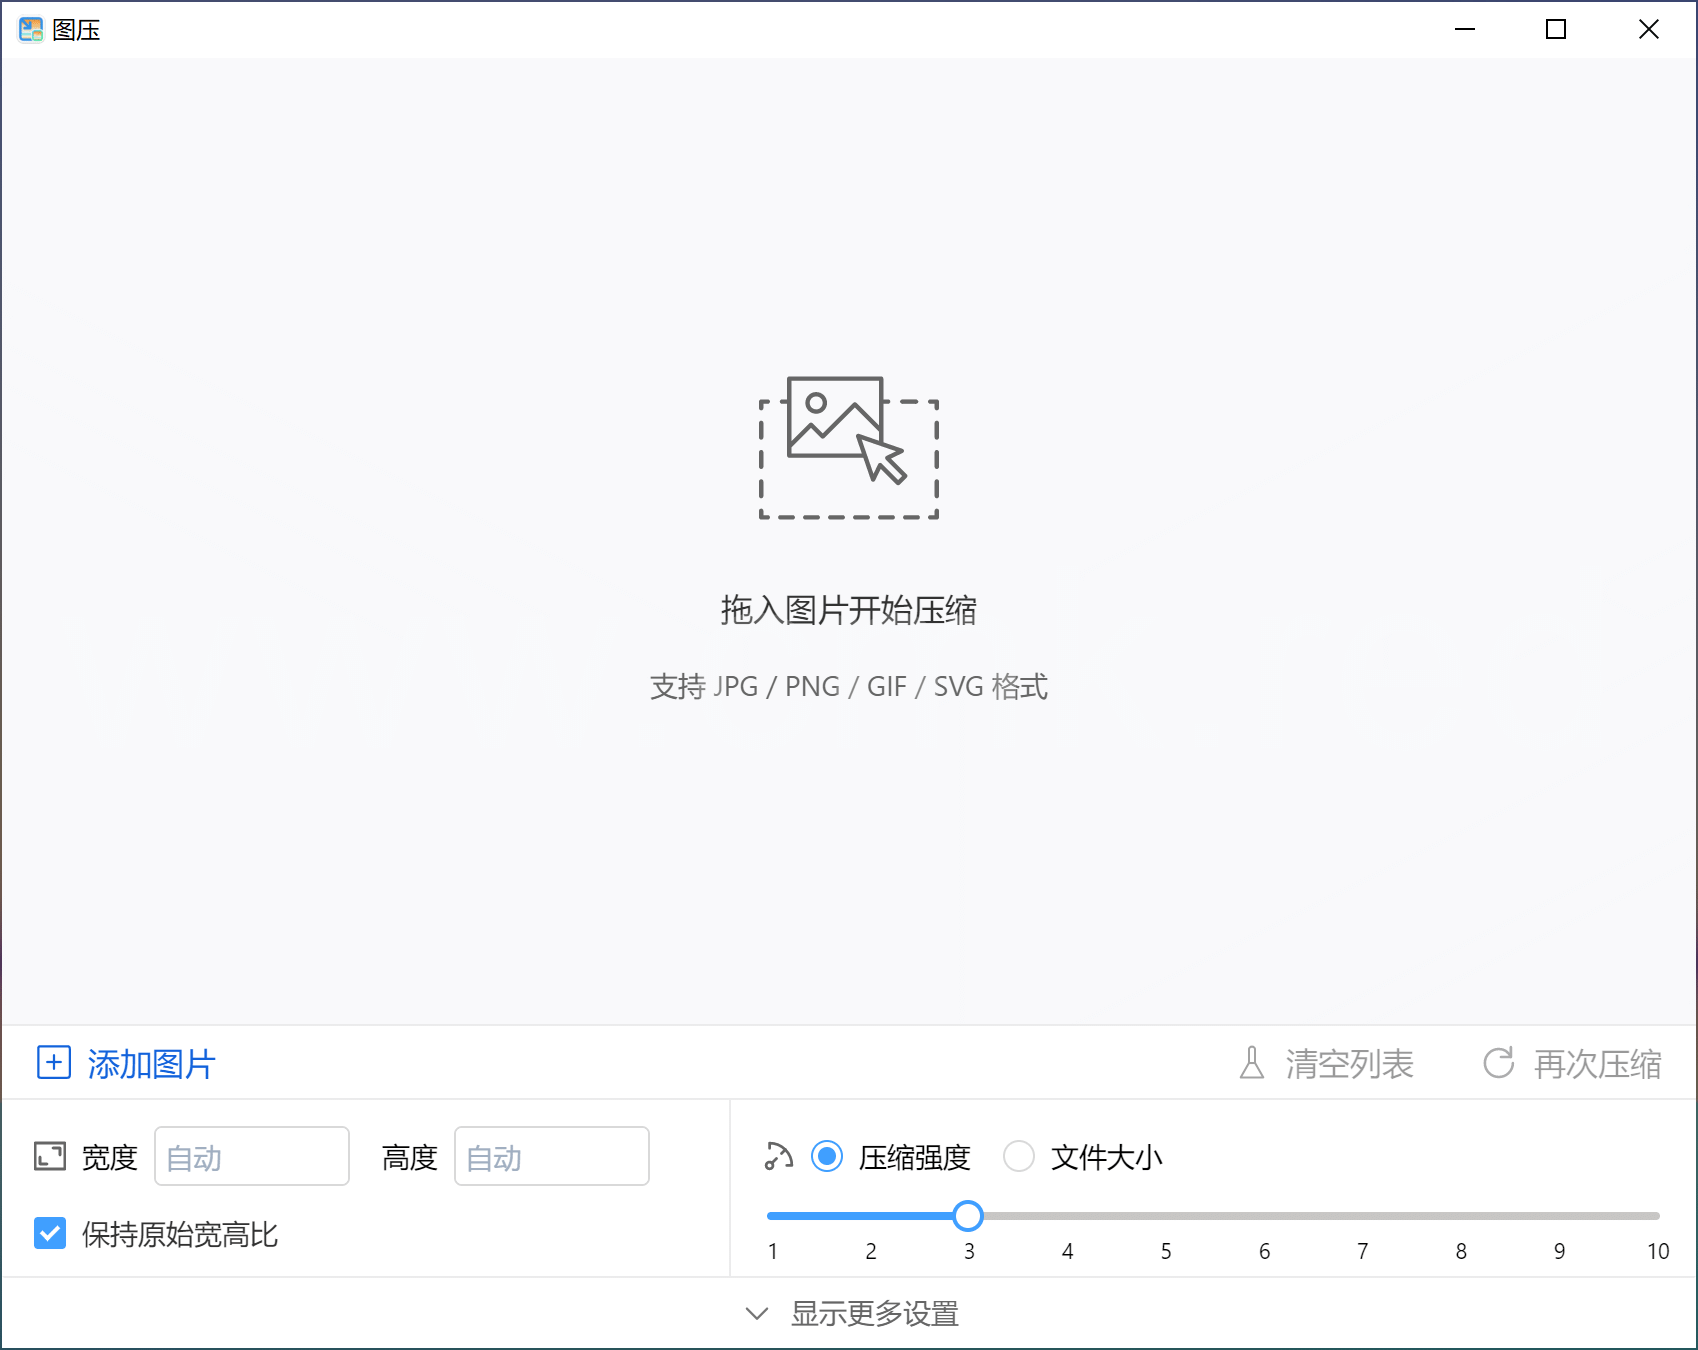Select the 压缩强度 radio button
The height and width of the screenshot is (1350, 1698).
click(x=827, y=1157)
